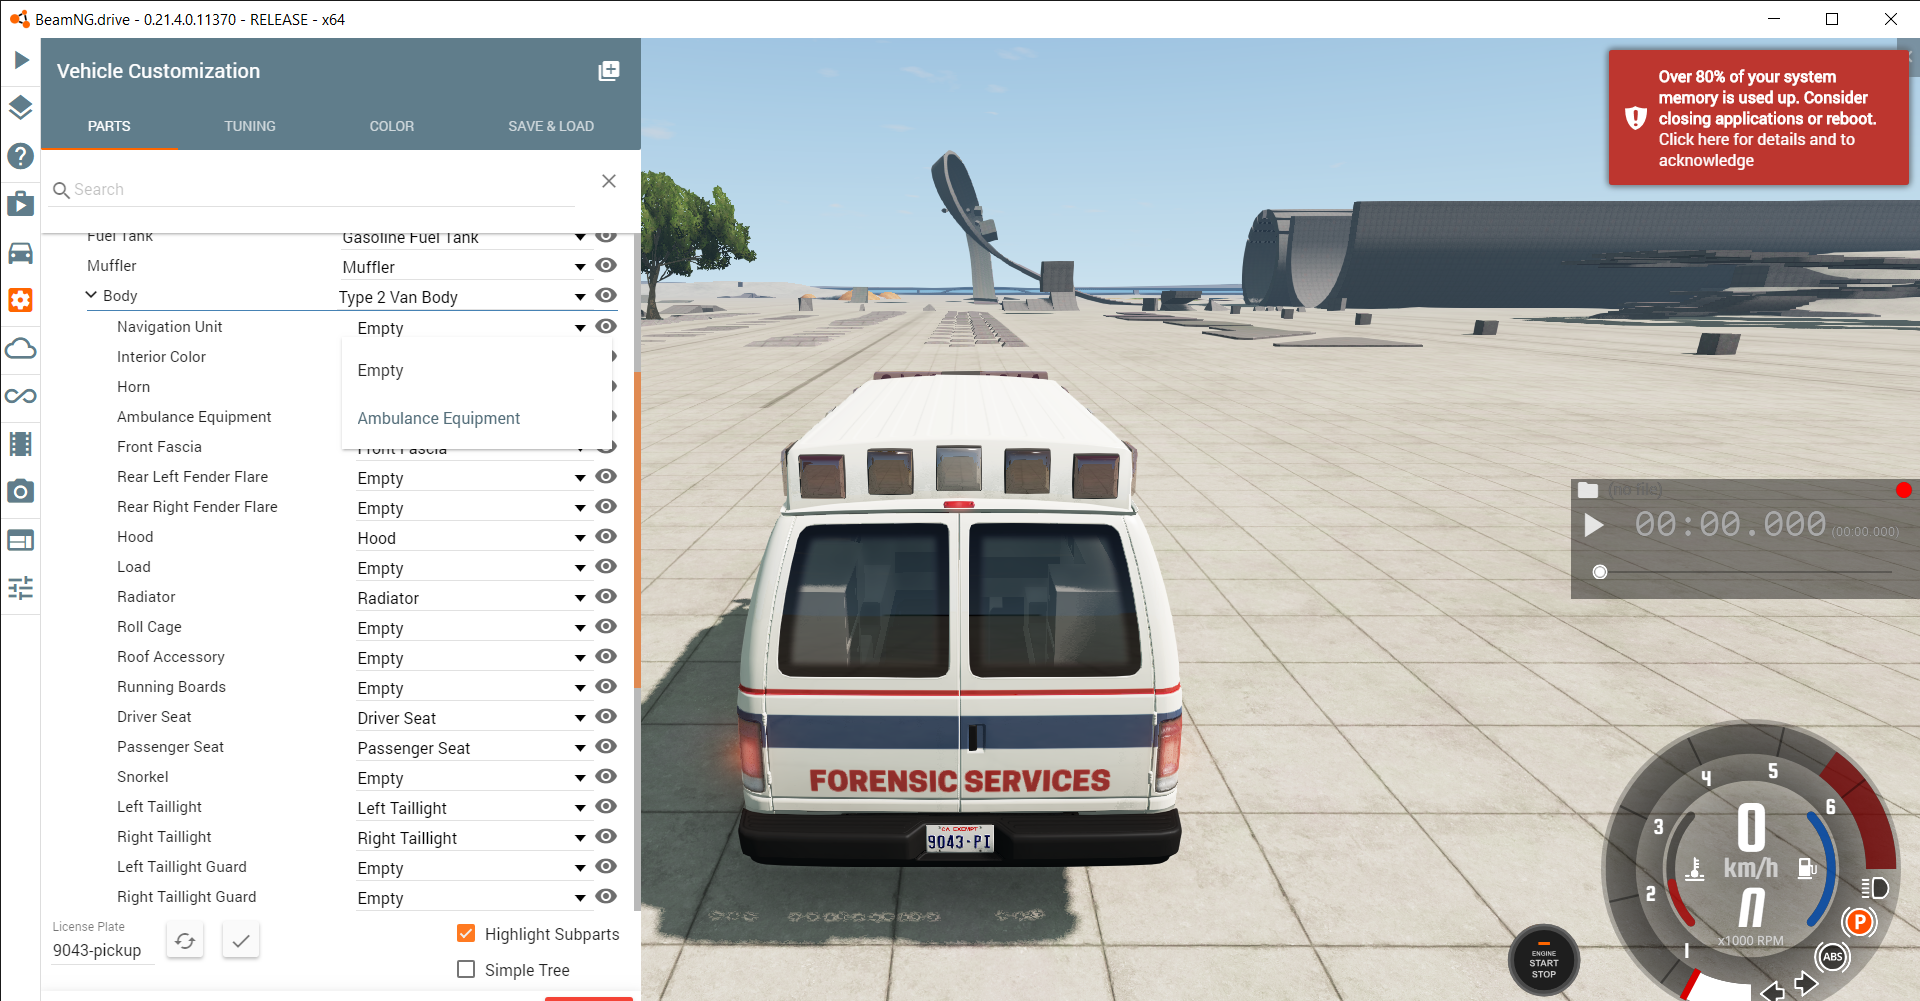Toggle visibility eye for Body
The width and height of the screenshot is (1920, 1001).
click(606, 296)
